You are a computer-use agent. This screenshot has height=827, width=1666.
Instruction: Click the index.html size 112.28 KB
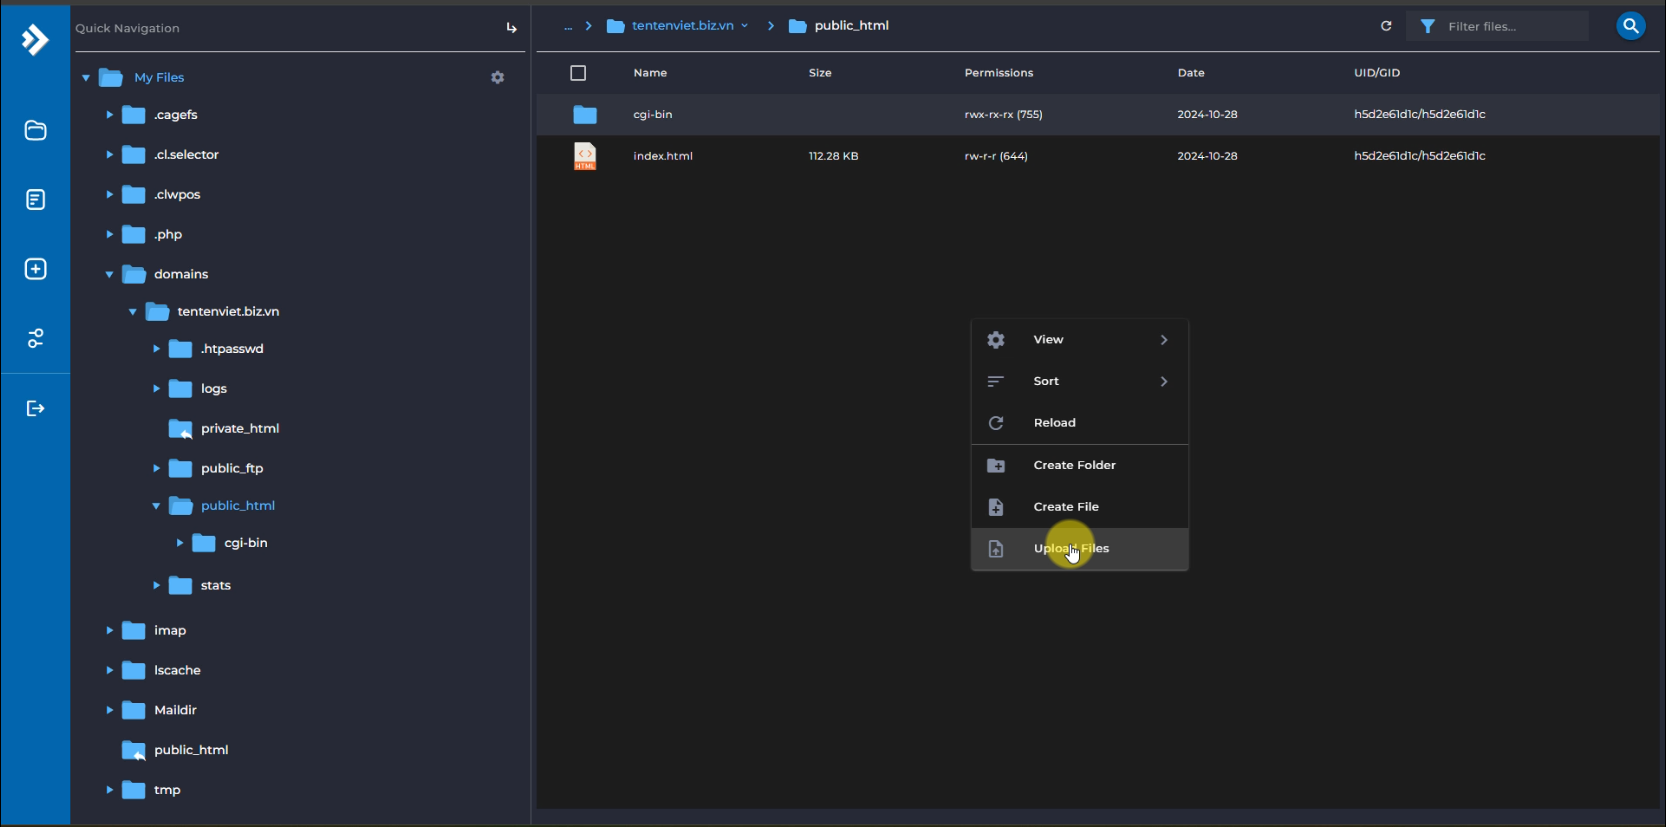(x=833, y=156)
